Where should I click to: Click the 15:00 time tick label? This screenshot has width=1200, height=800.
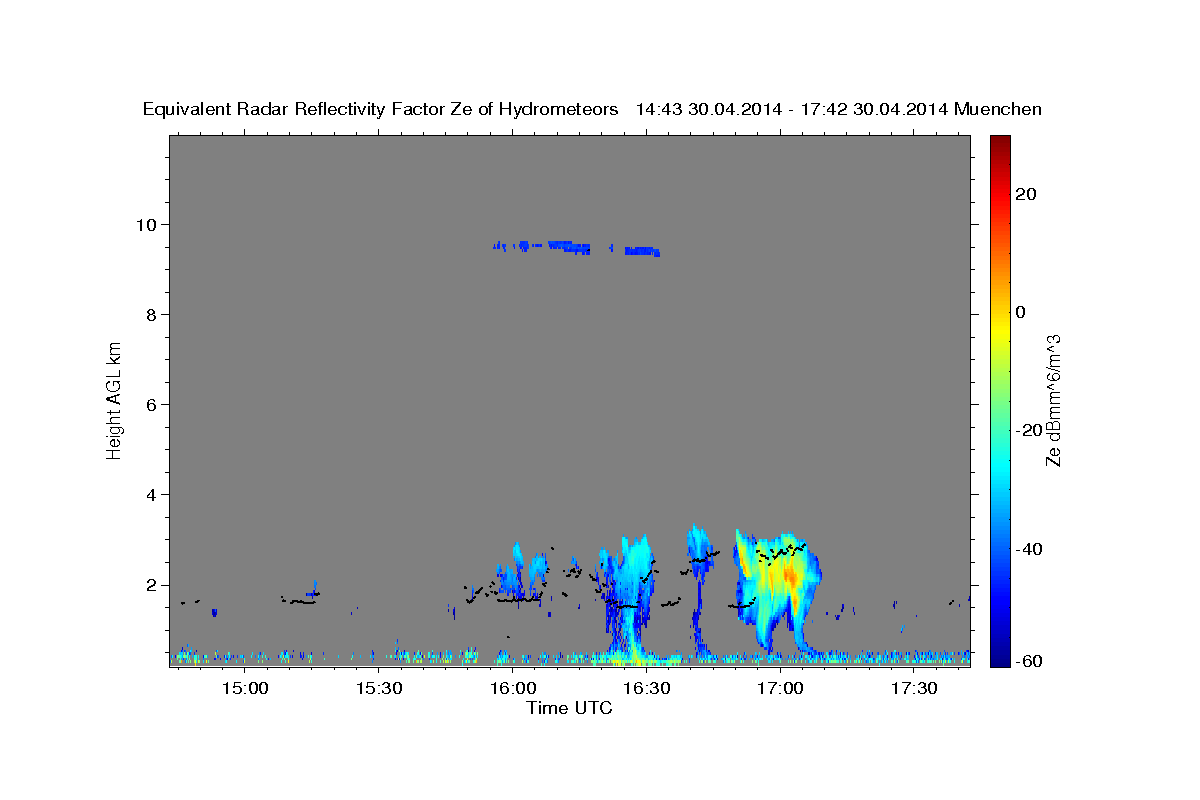(244, 689)
